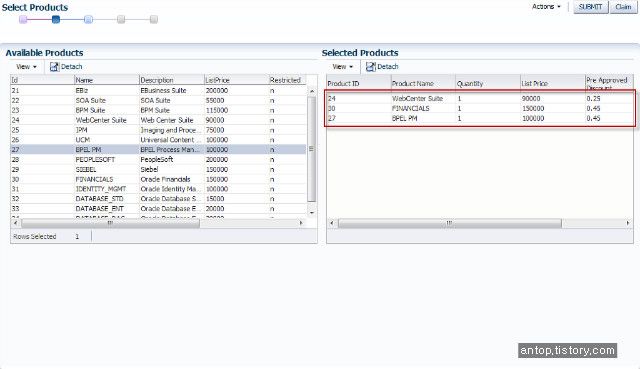This screenshot has height=369, width=640.
Task: Click the Quantity cell of BPEL PM
Action: pos(488,118)
